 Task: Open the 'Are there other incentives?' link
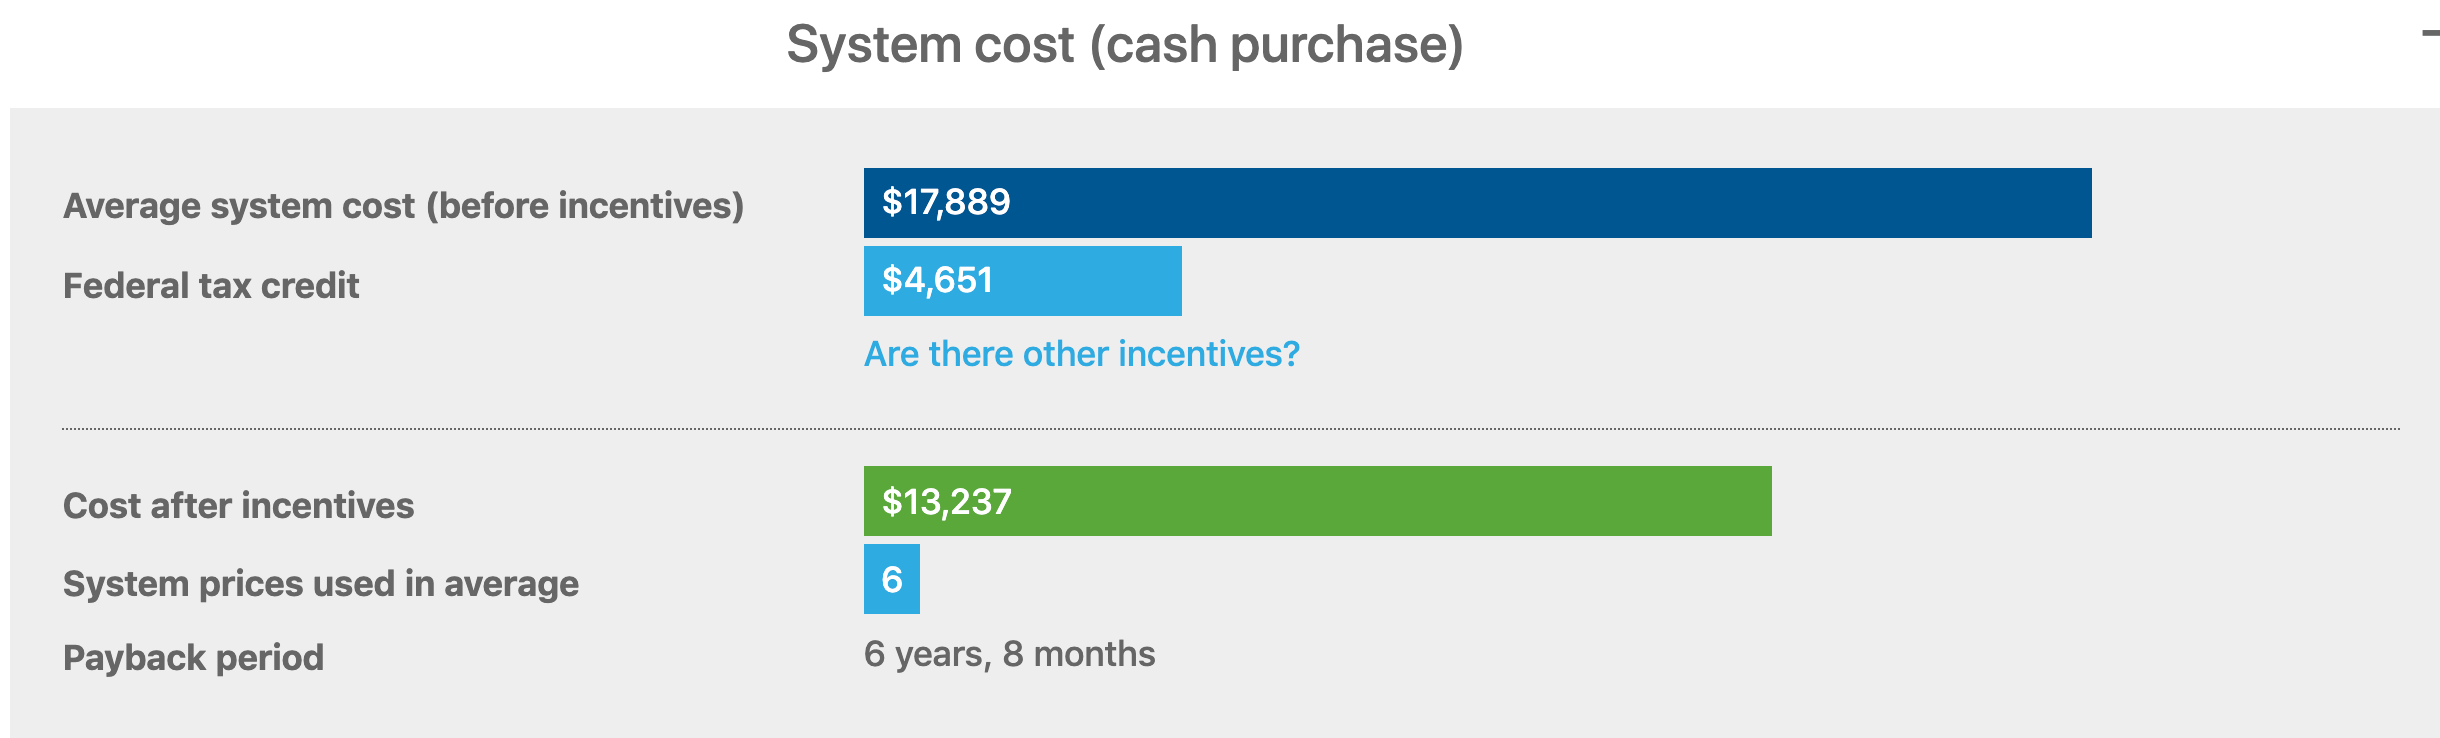(x=1081, y=354)
